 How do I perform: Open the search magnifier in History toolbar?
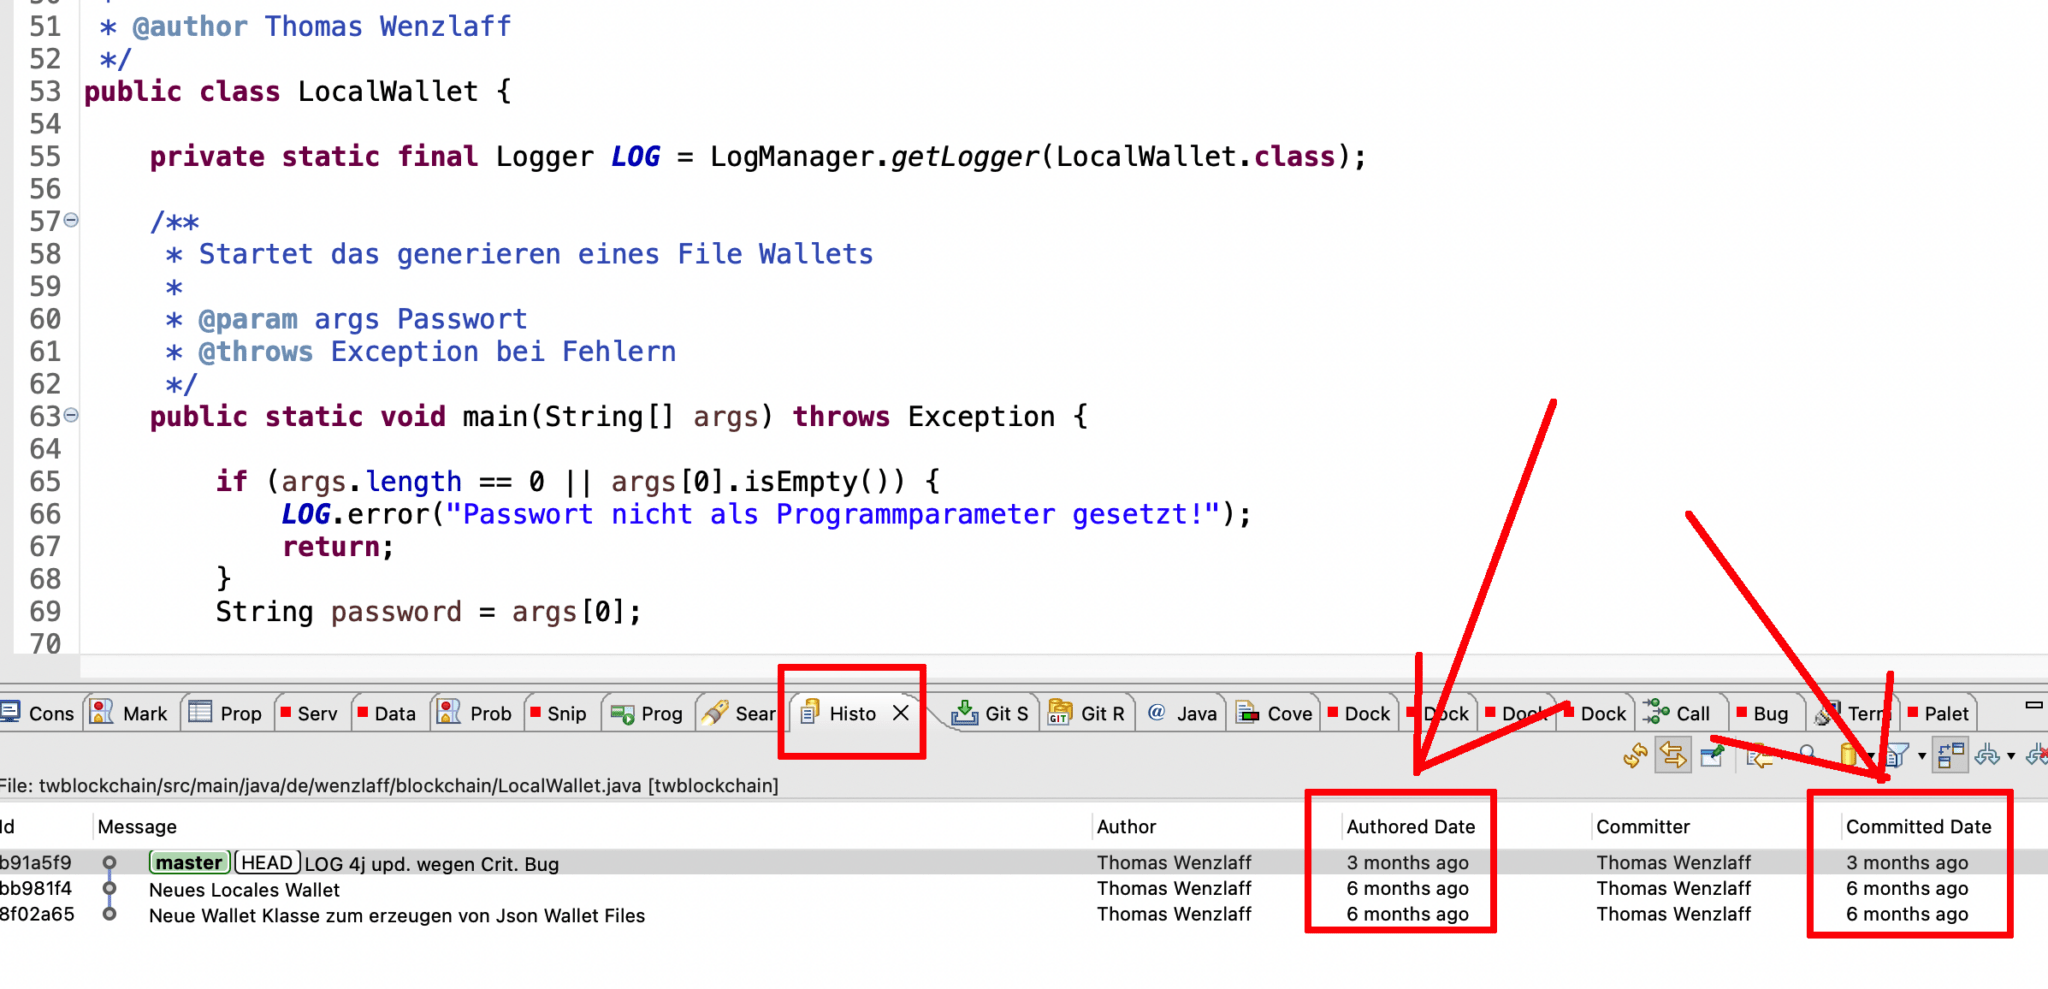click(1807, 753)
